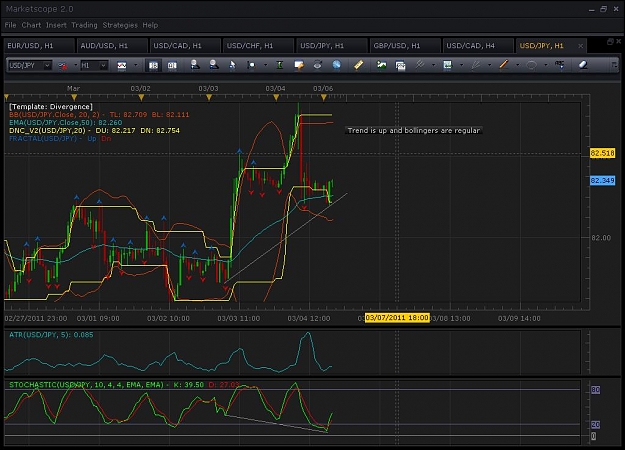Select the orange line drawing tool

503,65
